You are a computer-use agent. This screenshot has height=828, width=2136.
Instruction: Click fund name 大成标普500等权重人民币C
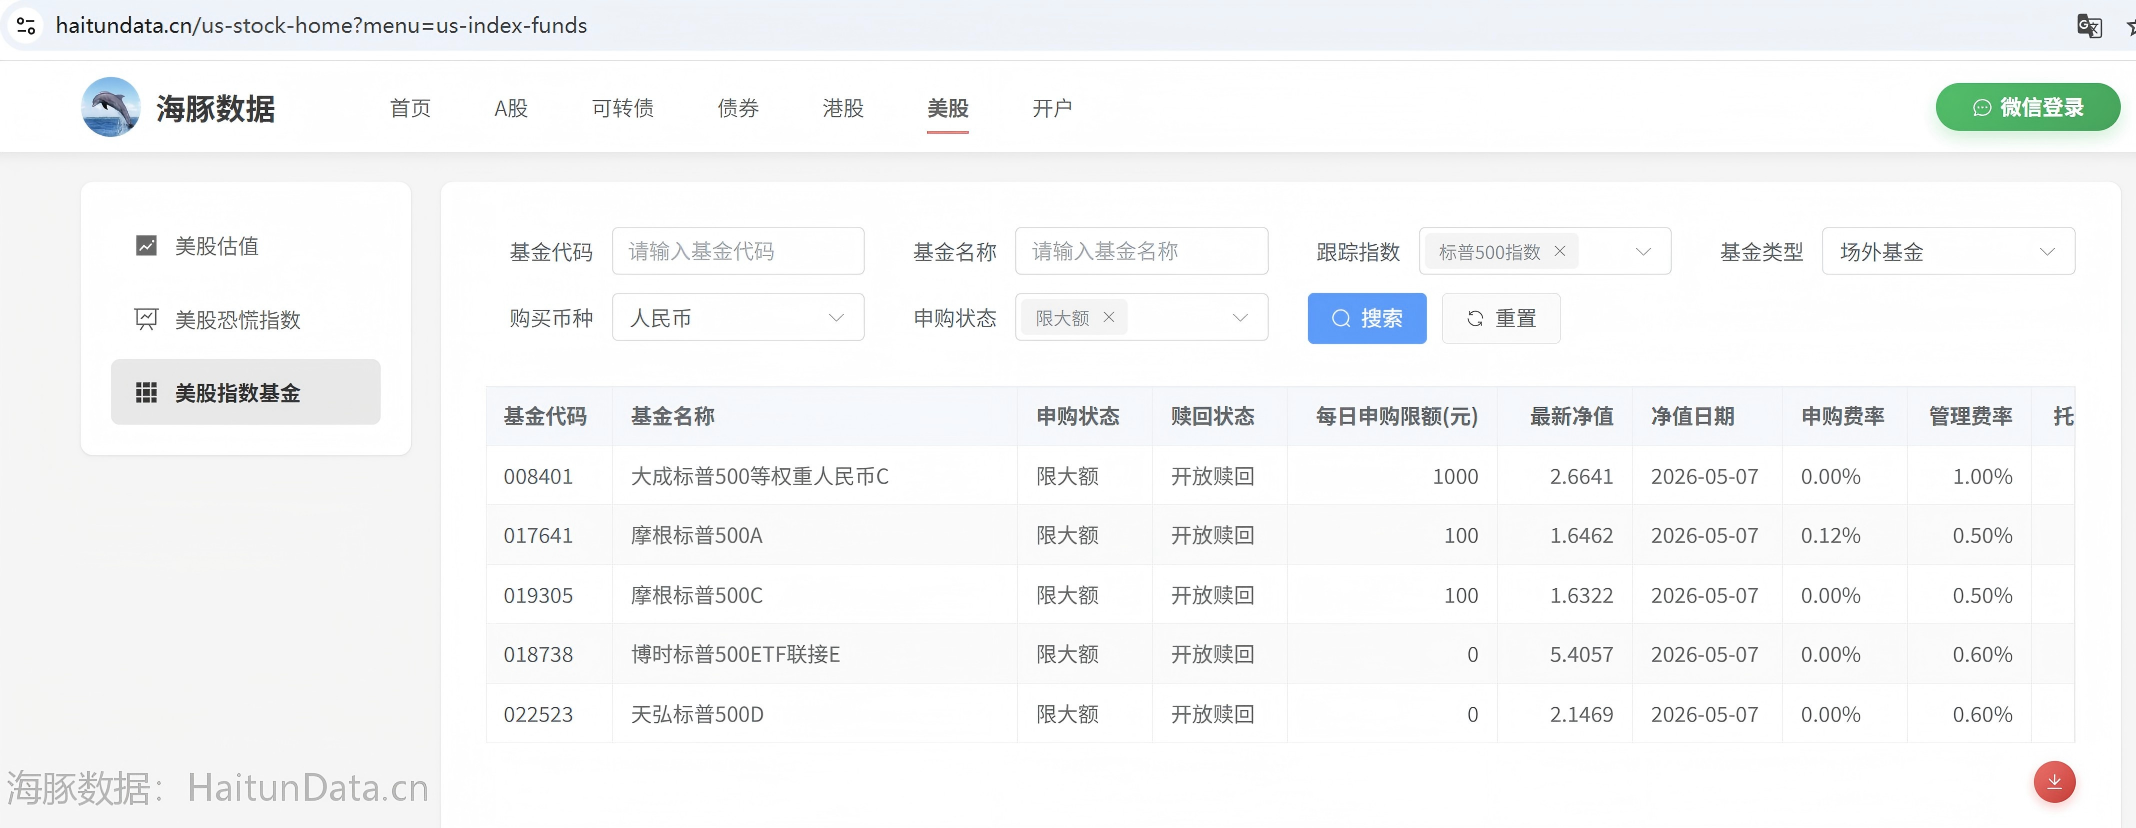click(x=760, y=476)
